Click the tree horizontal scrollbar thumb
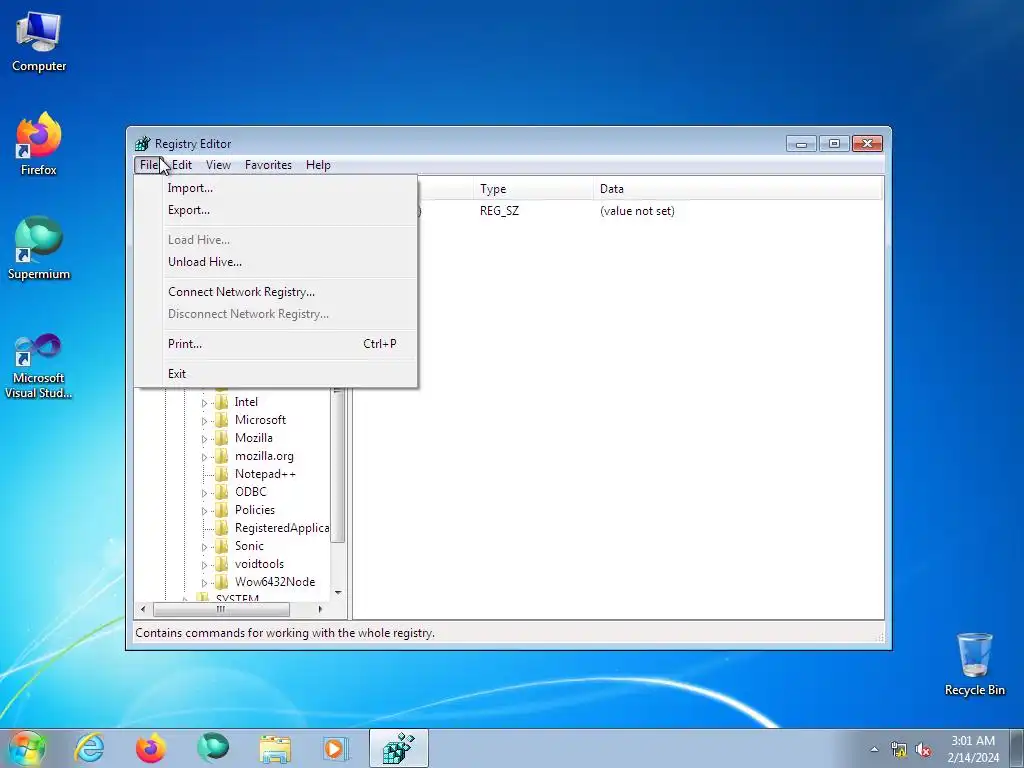The height and width of the screenshot is (768, 1024). point(221,609)
